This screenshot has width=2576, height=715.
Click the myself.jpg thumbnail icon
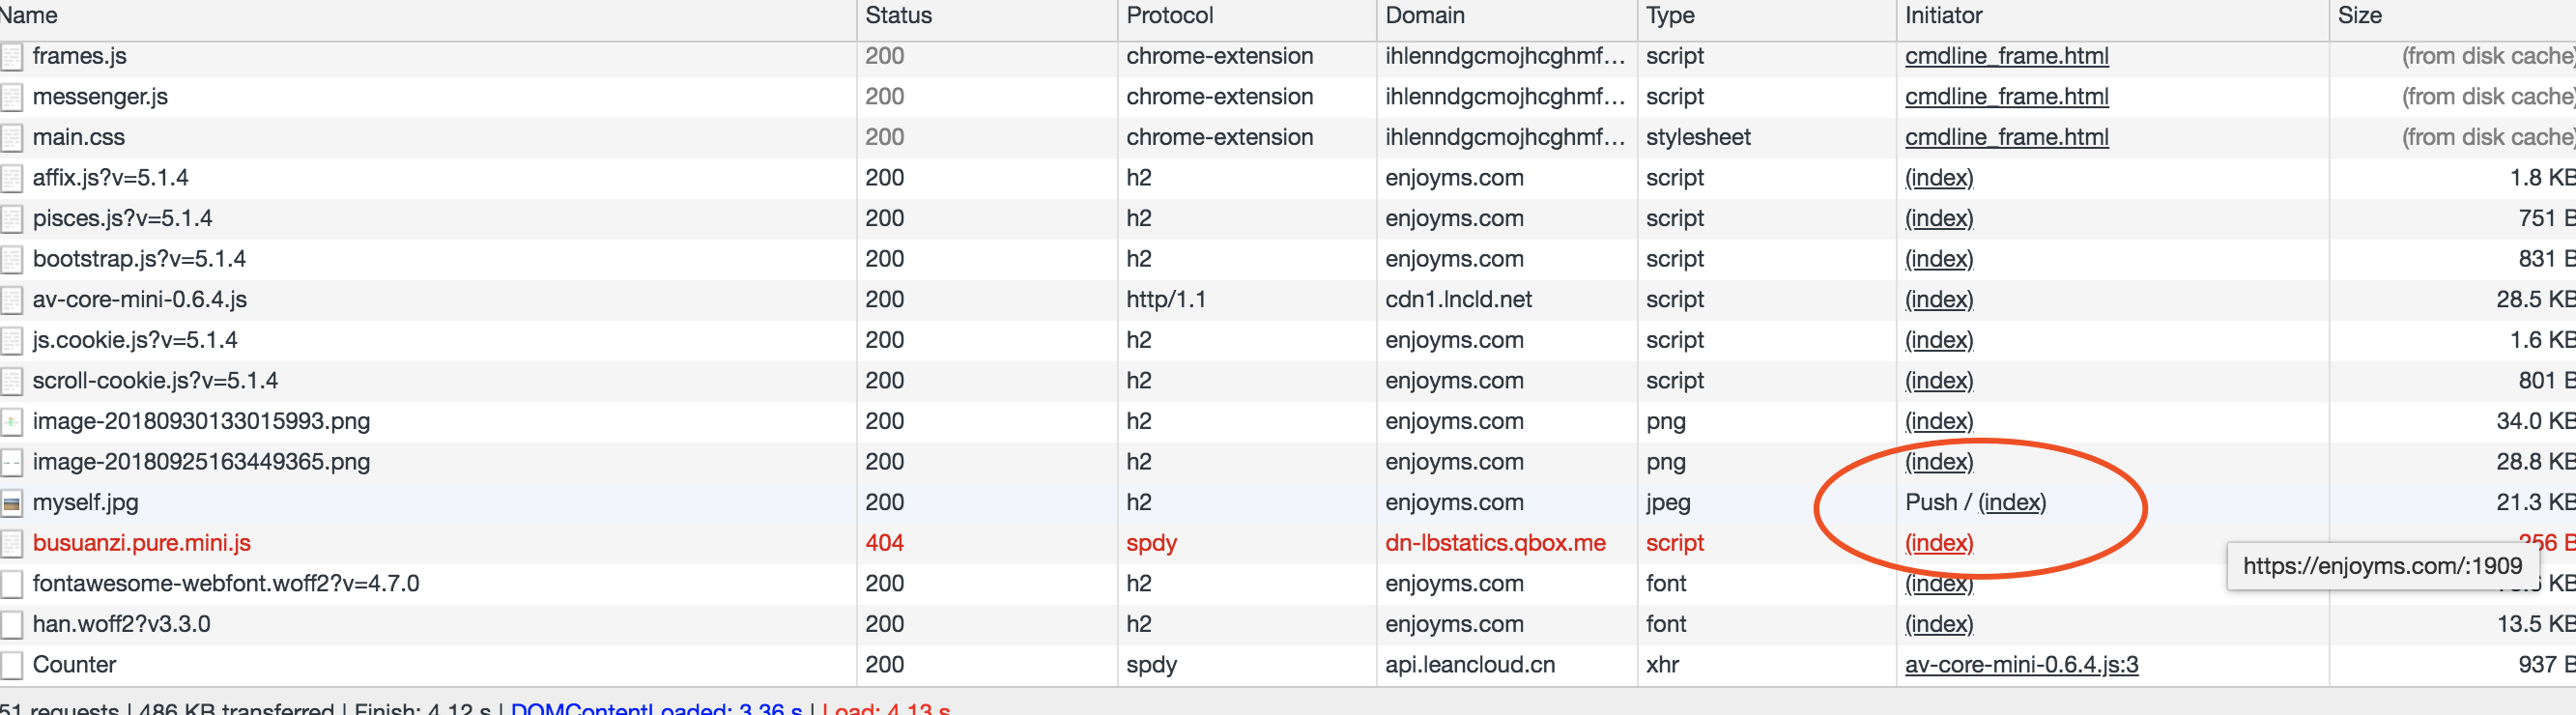coord(12,503)
